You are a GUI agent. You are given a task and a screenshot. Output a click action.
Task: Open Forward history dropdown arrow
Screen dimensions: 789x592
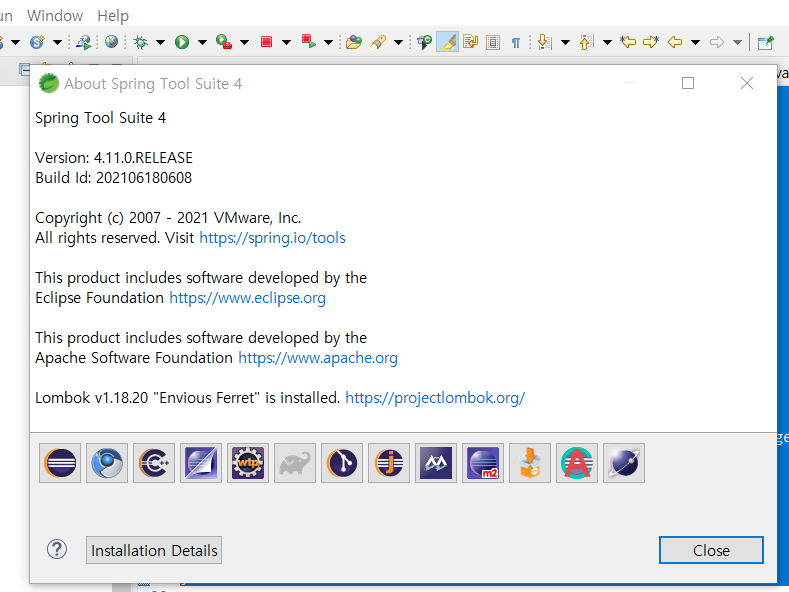(x=737, y=42)
